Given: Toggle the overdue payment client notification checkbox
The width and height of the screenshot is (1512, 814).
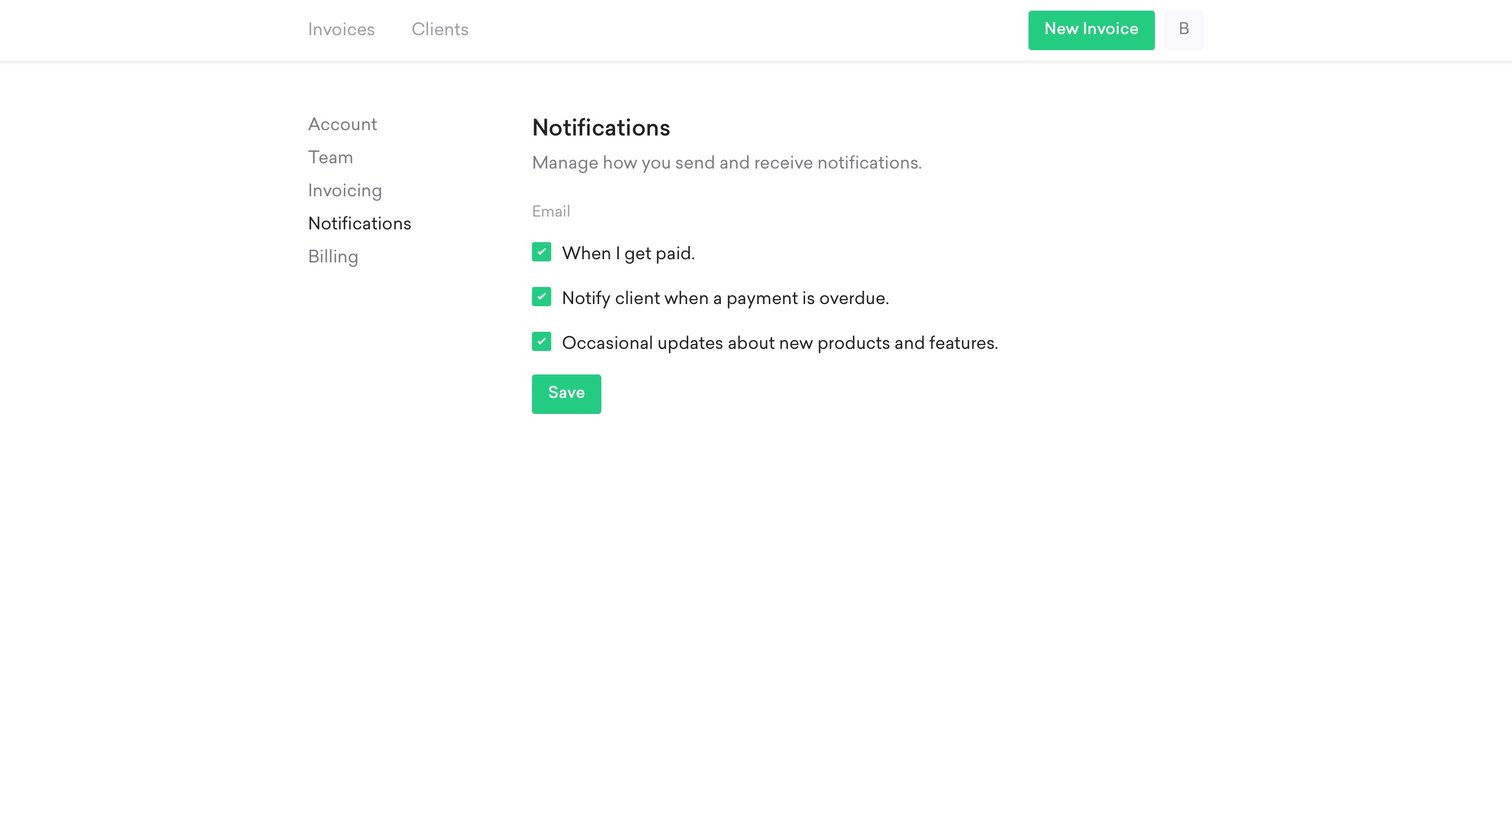Looking at the screenshot, I should [541, 297].
